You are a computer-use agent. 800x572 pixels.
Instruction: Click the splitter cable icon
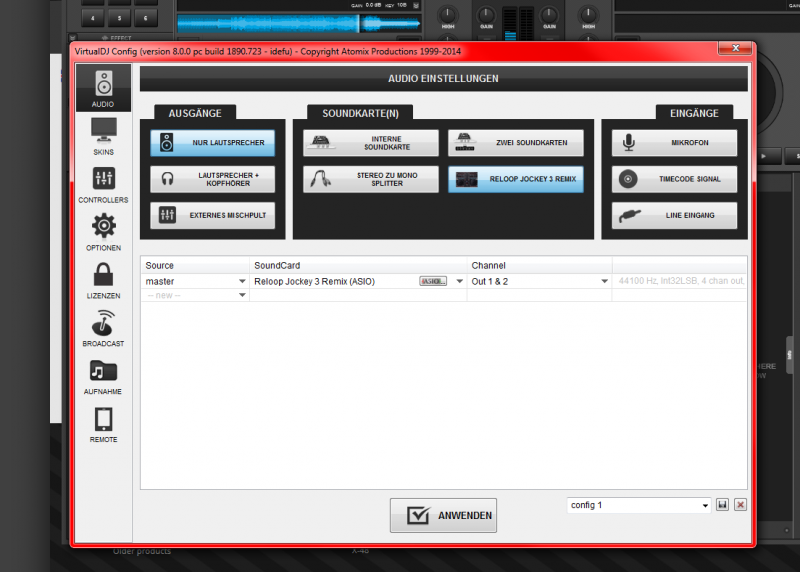coord(320,179)
